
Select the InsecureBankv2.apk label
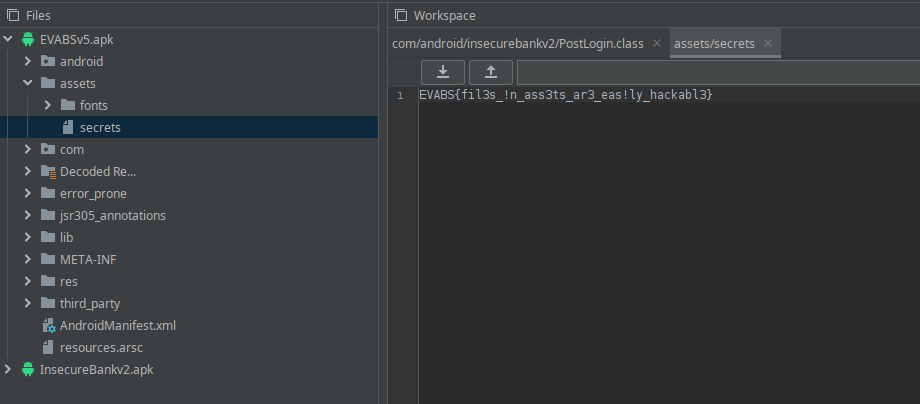click(x=96, y=369)
